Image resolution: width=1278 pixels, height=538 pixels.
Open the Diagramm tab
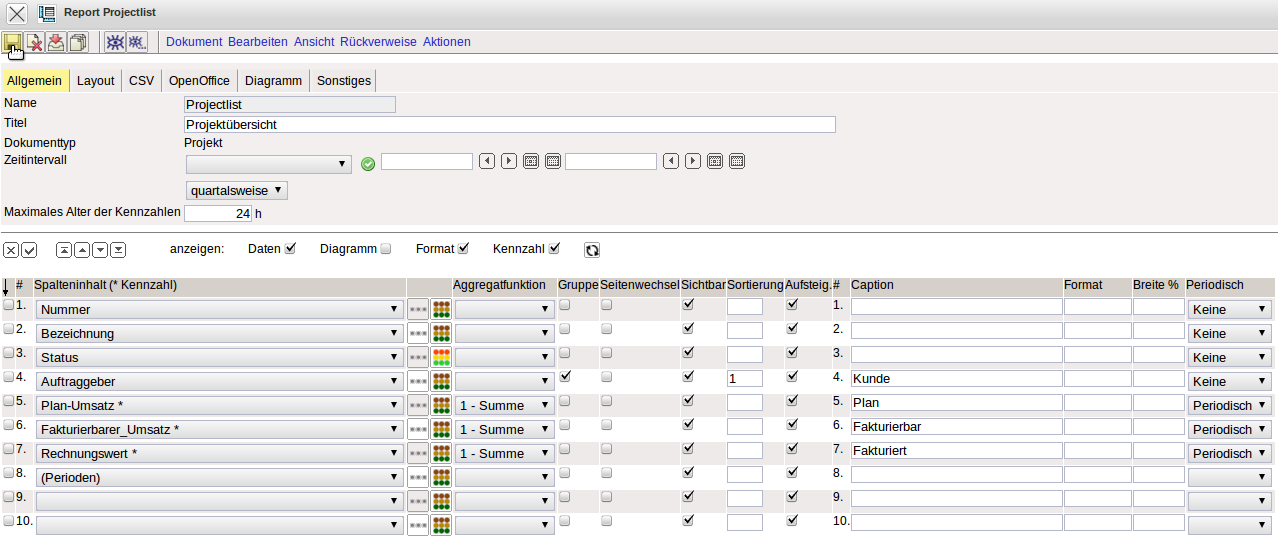pyautogui.click(x=273, y=81)
